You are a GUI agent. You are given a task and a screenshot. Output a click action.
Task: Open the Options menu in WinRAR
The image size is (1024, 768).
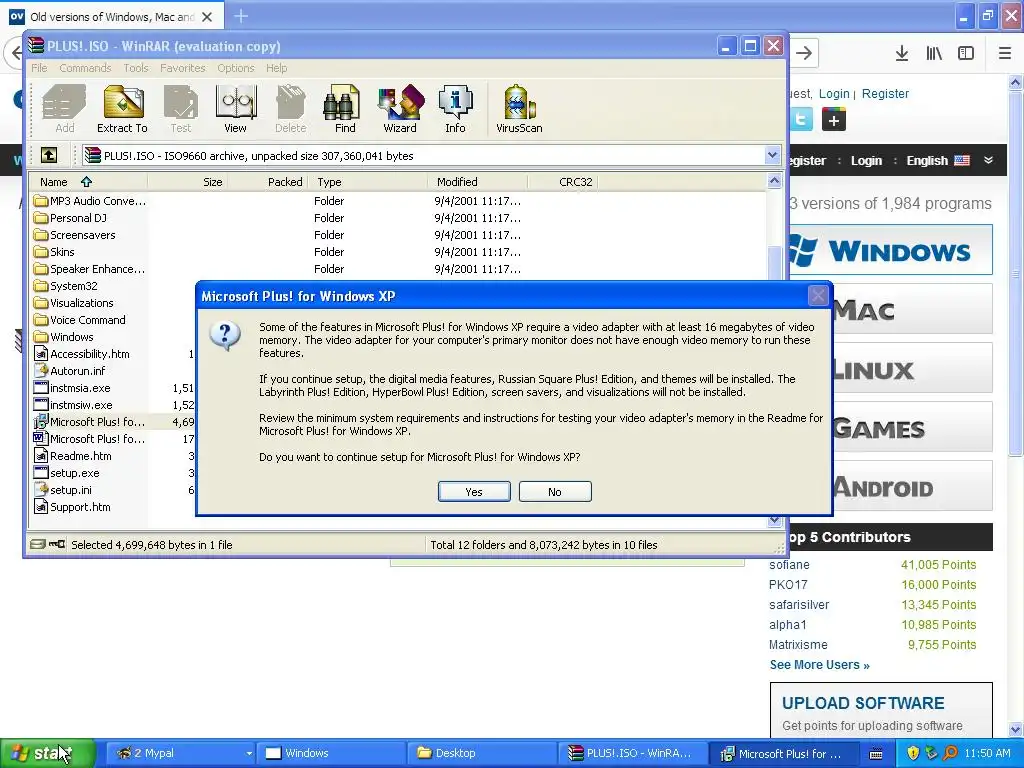[x=236, y=68]
